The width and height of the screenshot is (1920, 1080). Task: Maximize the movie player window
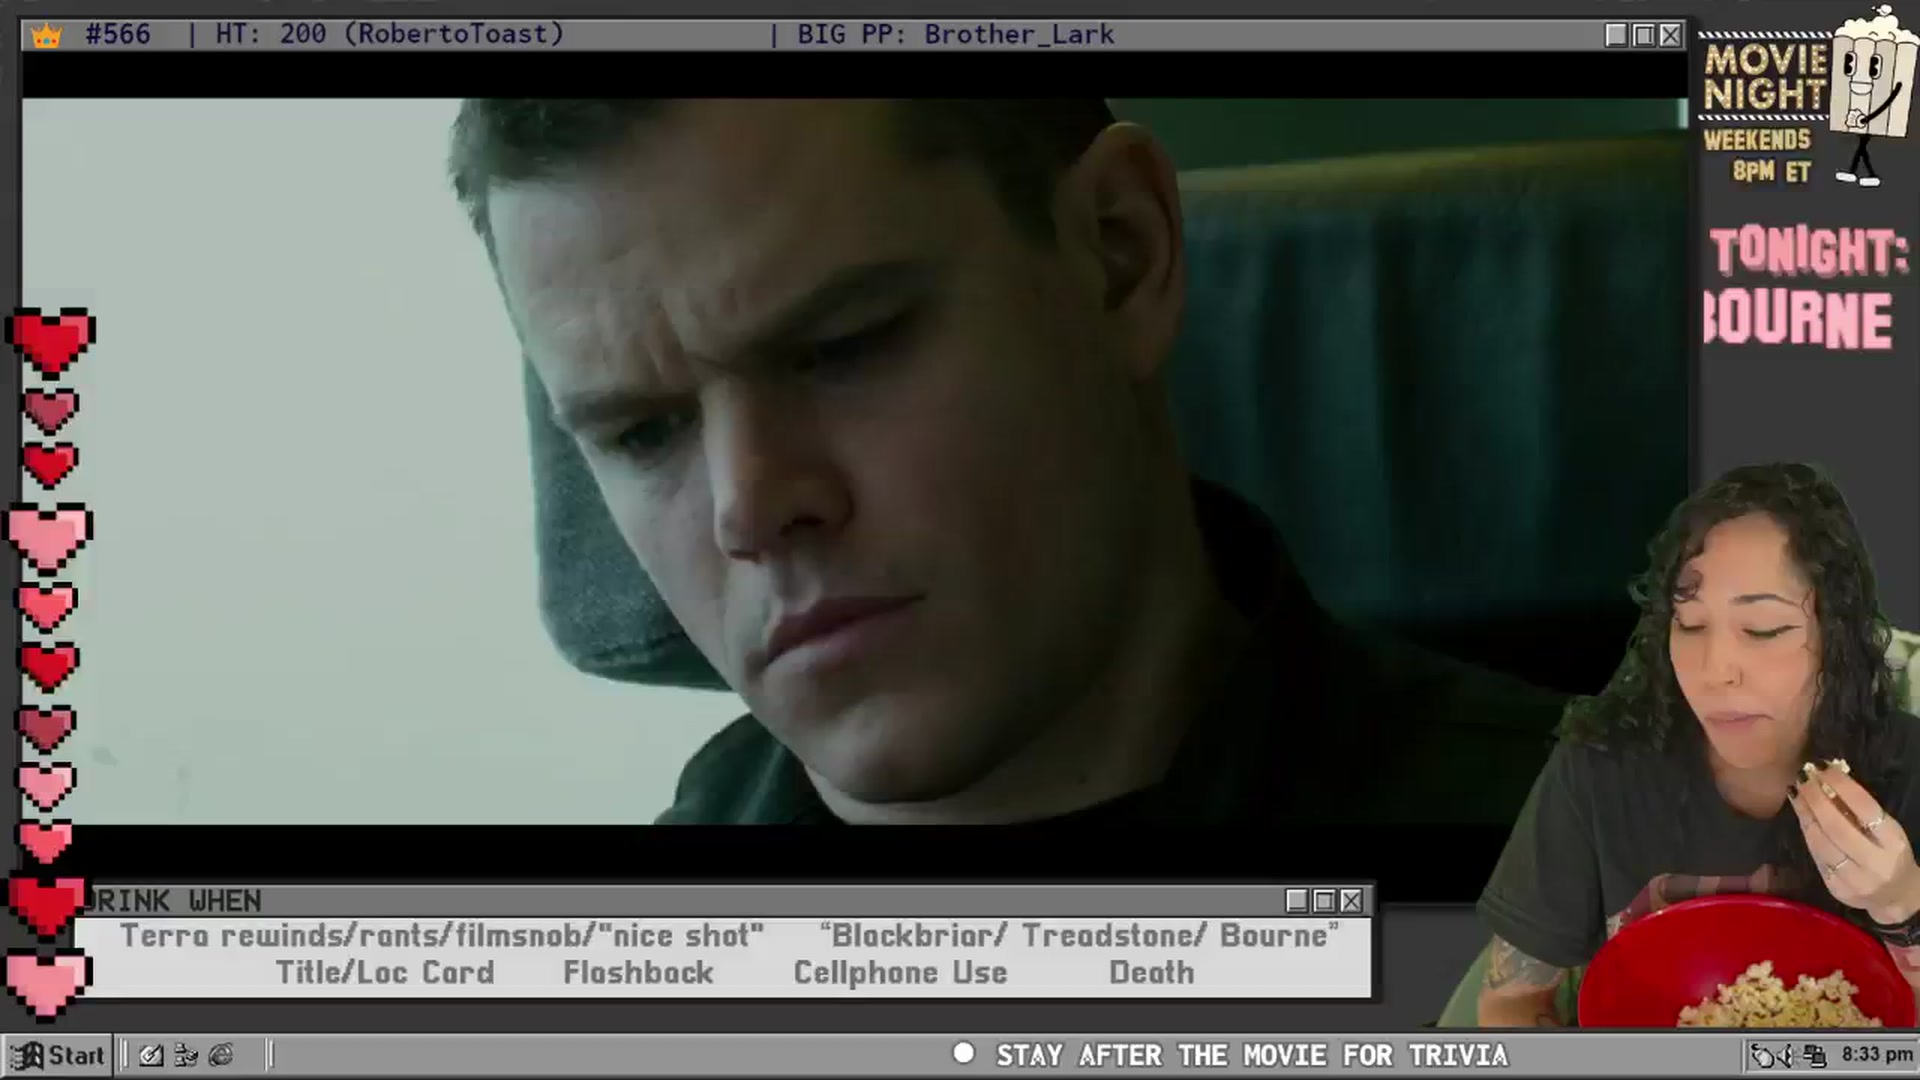click(x=1643, y=36)
